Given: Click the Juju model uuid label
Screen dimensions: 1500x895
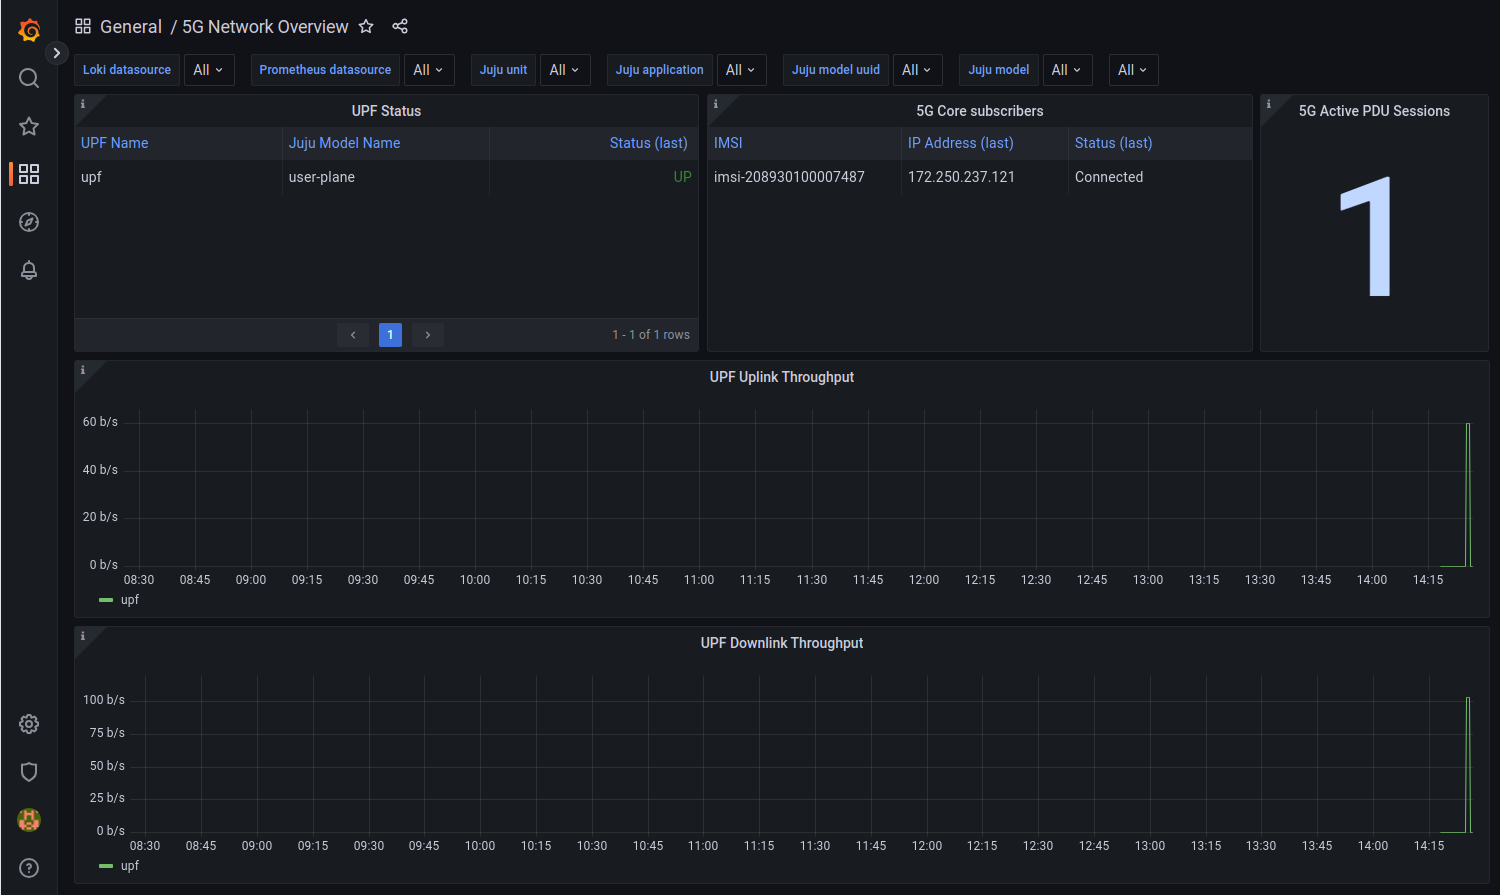Looking at the screenshot, I should pyautogui.click(x=836, y=70).
